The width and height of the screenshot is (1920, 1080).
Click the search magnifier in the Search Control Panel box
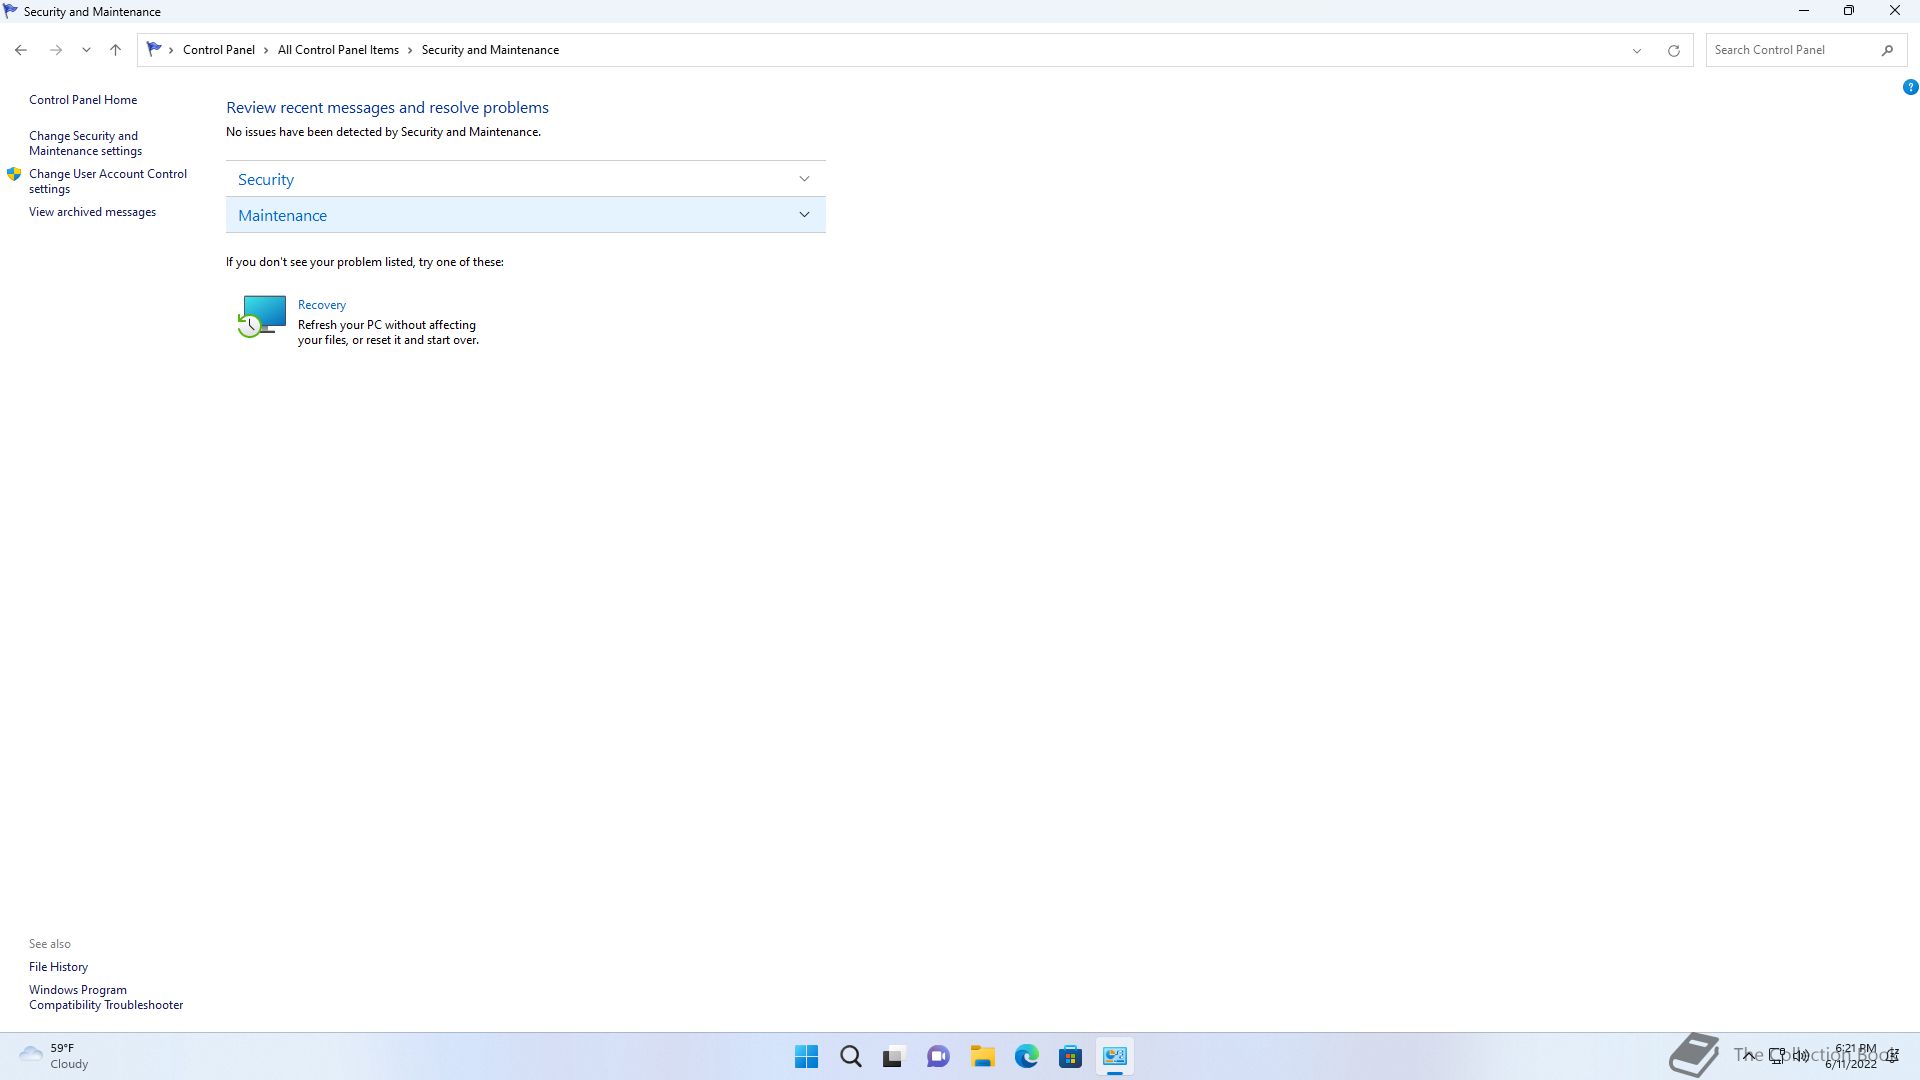1887,50
